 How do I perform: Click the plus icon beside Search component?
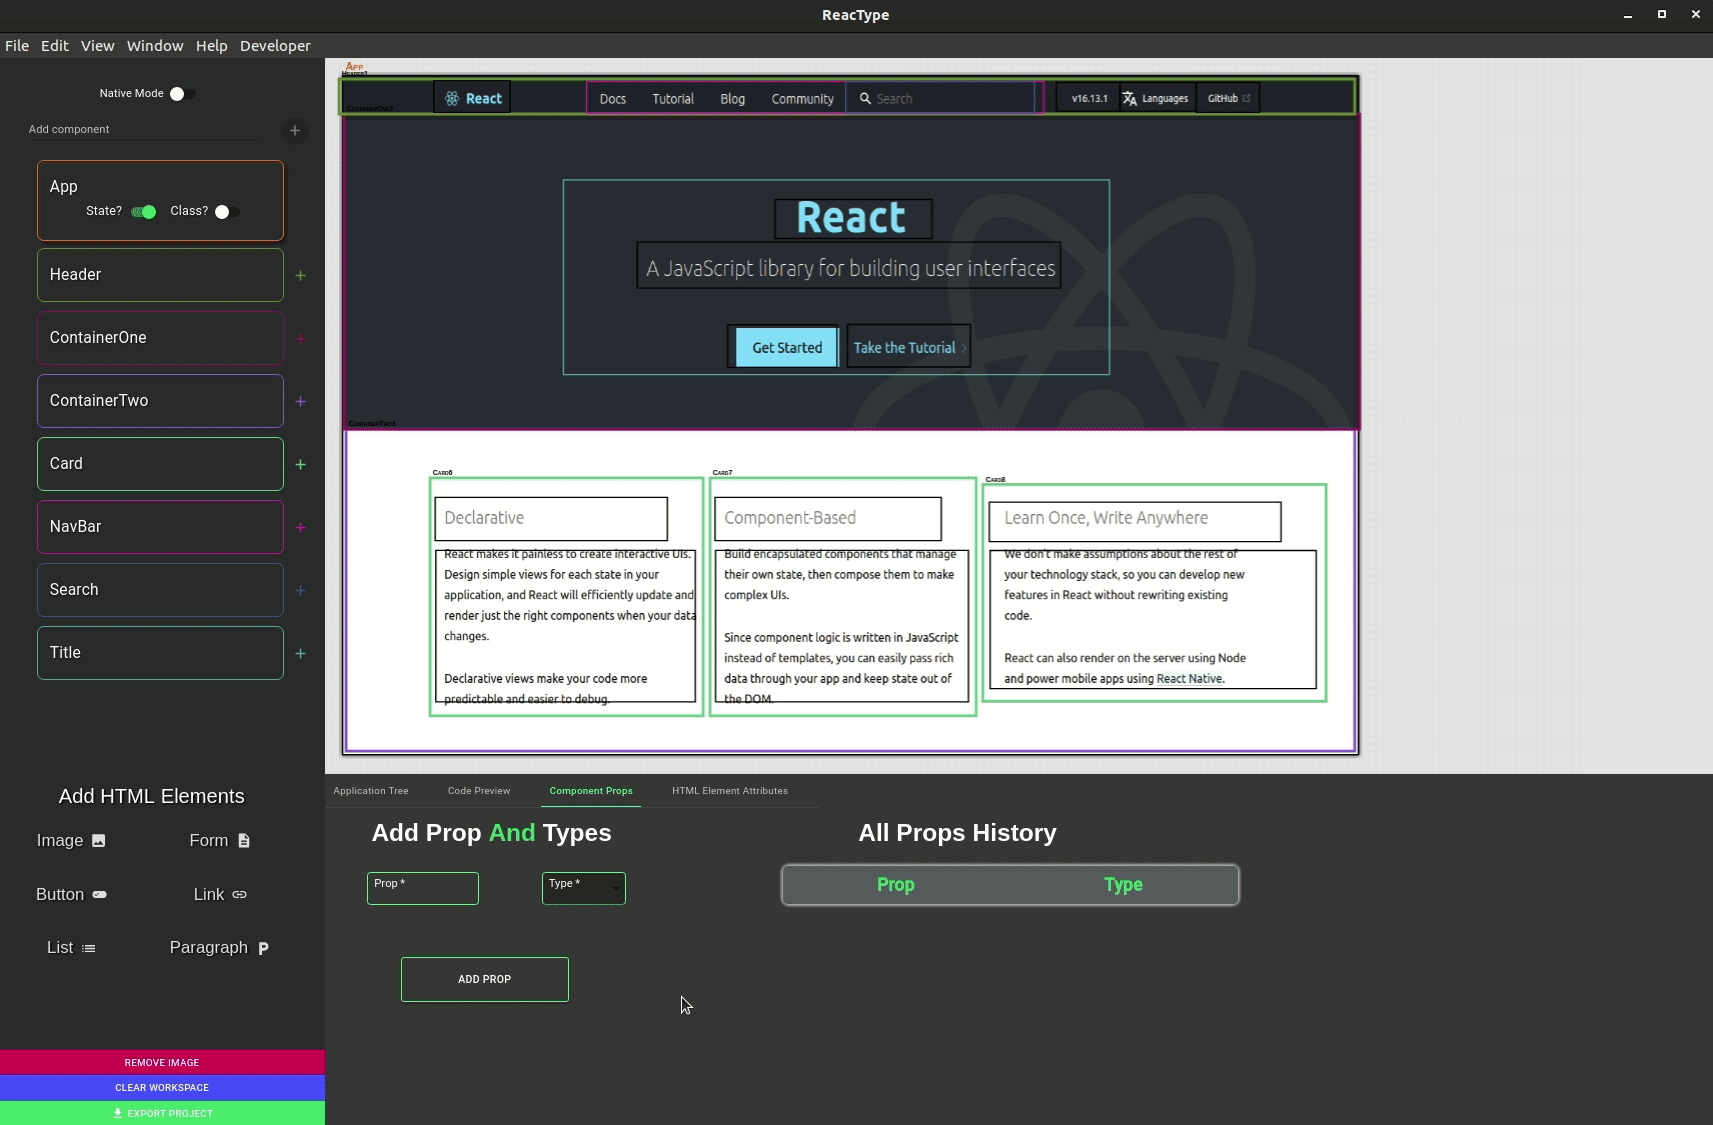300,590
